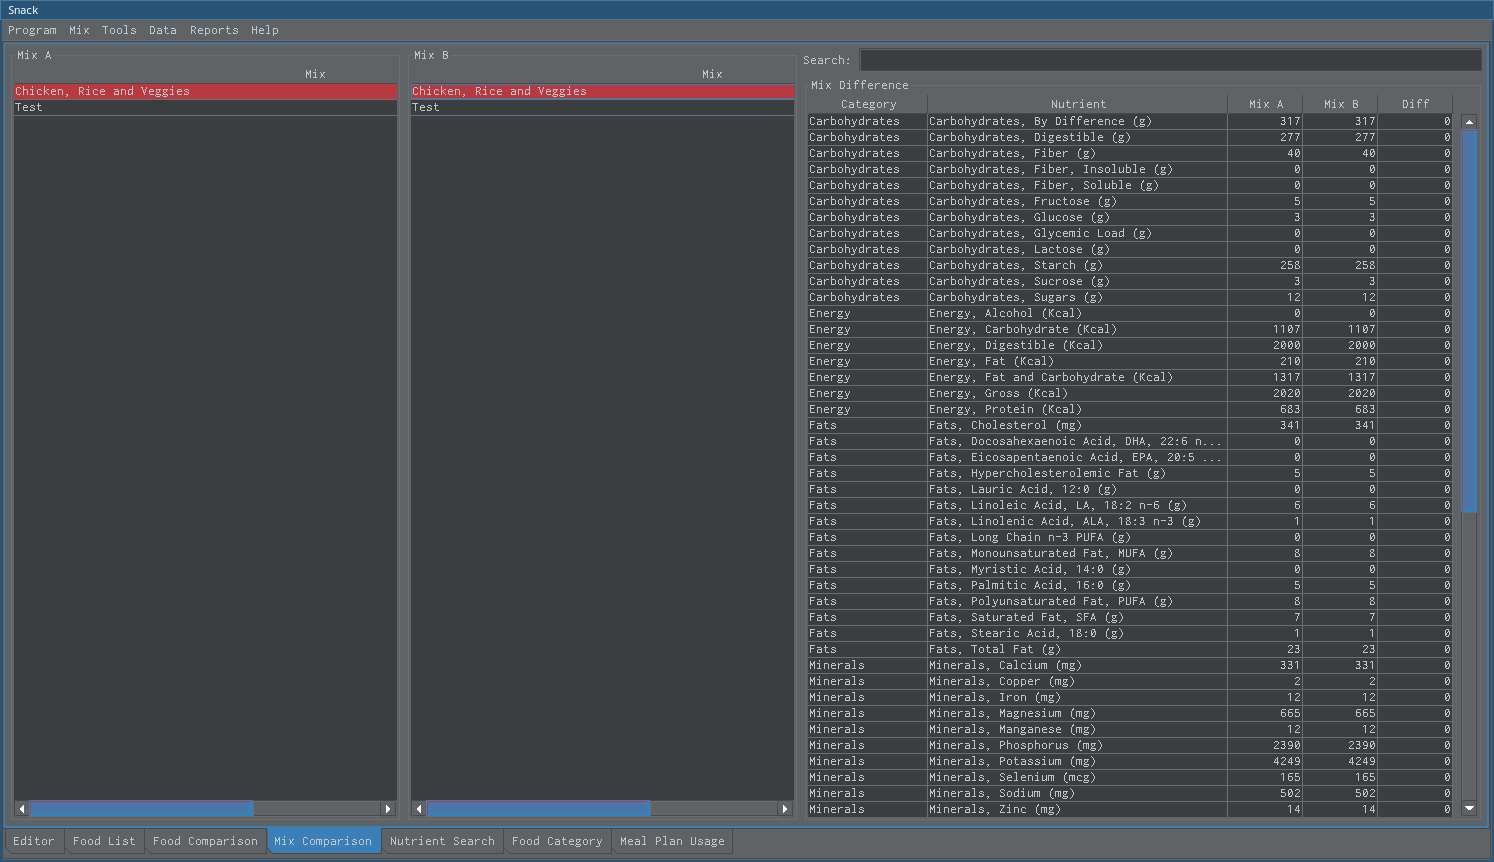Viewport: 1494px width, 862px height.
Task: Click the Mix Difference vertical scrollbar thumb
Action: pos(1469,321)
